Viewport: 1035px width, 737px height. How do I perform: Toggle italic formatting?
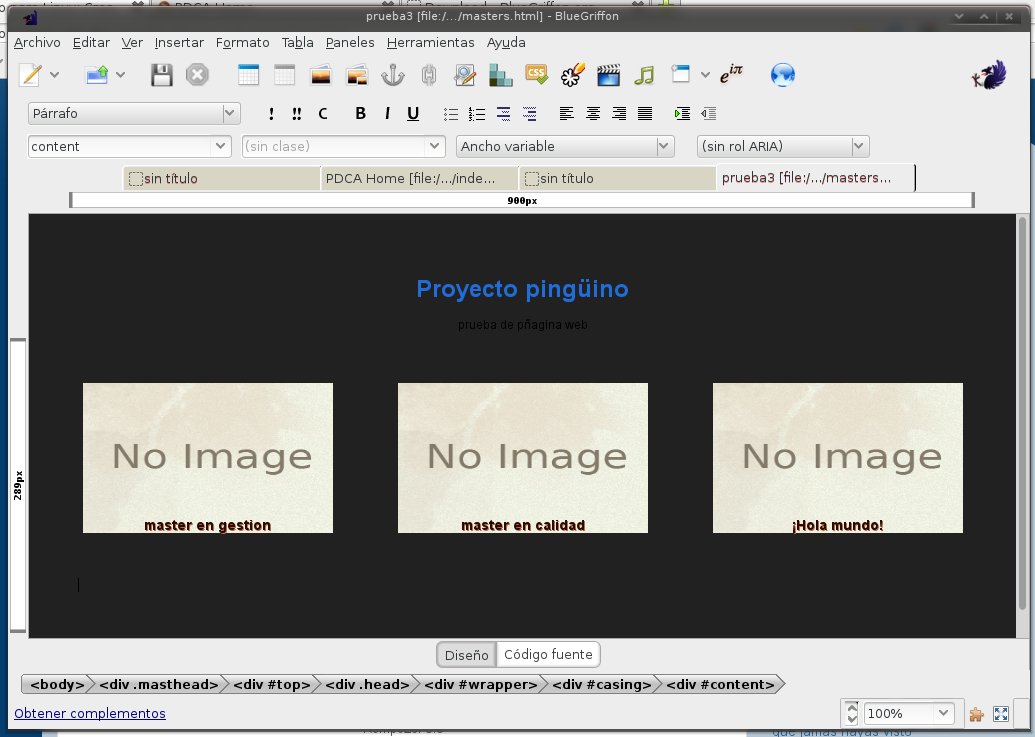pyautogui.click(x=387, y=113)
